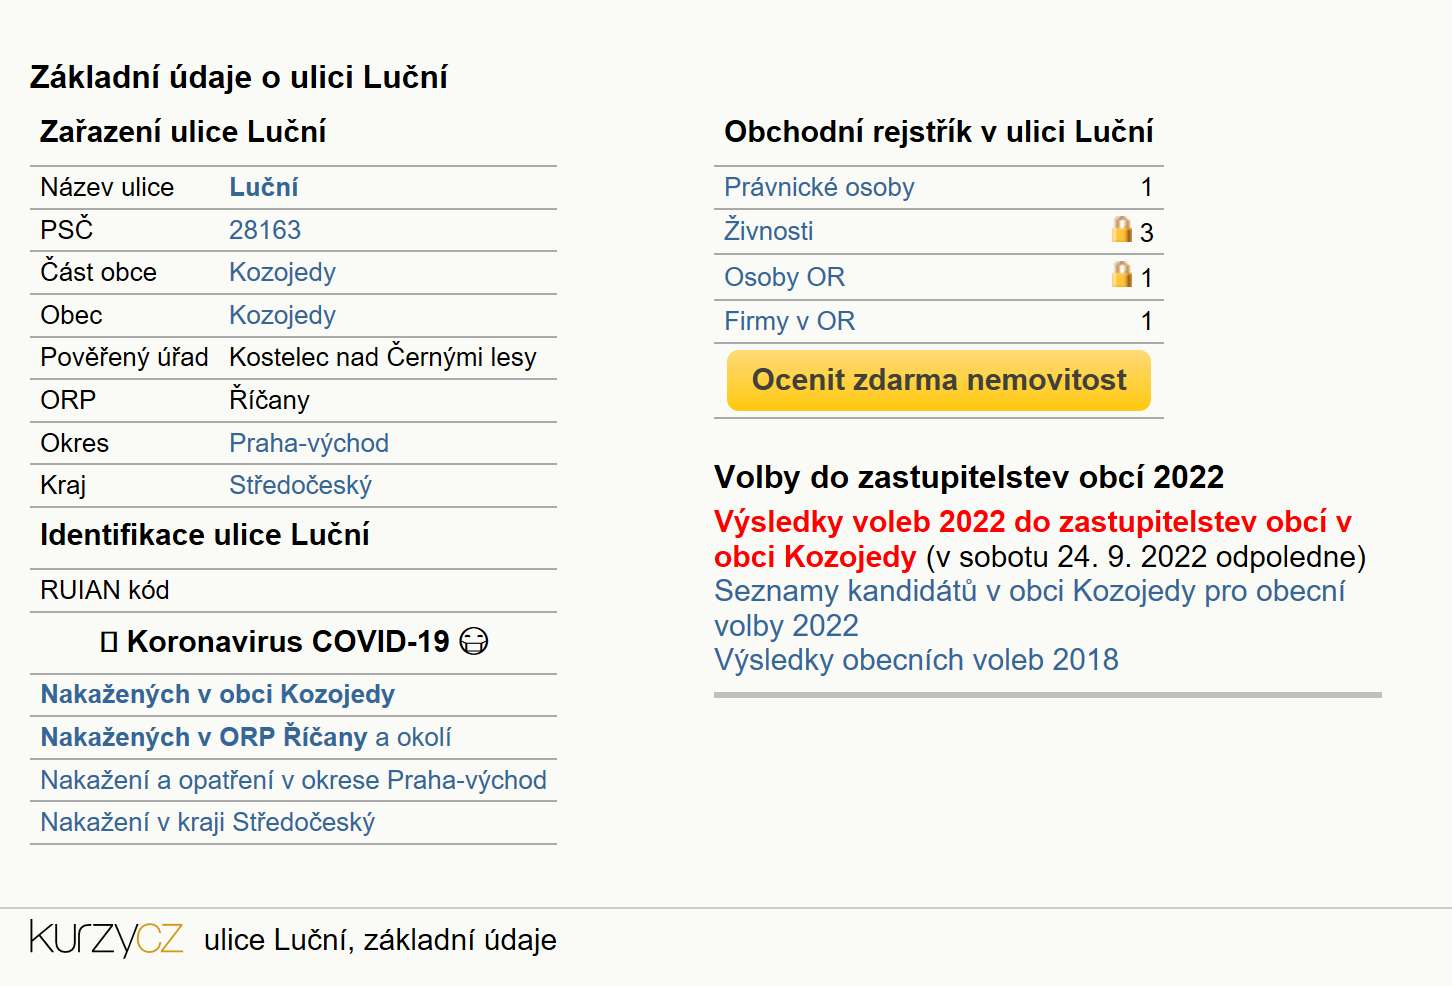This screenshot has width=1452, height=986.
Task: Open Kozojedy link in Část obce row
Action: coord(282,272)
